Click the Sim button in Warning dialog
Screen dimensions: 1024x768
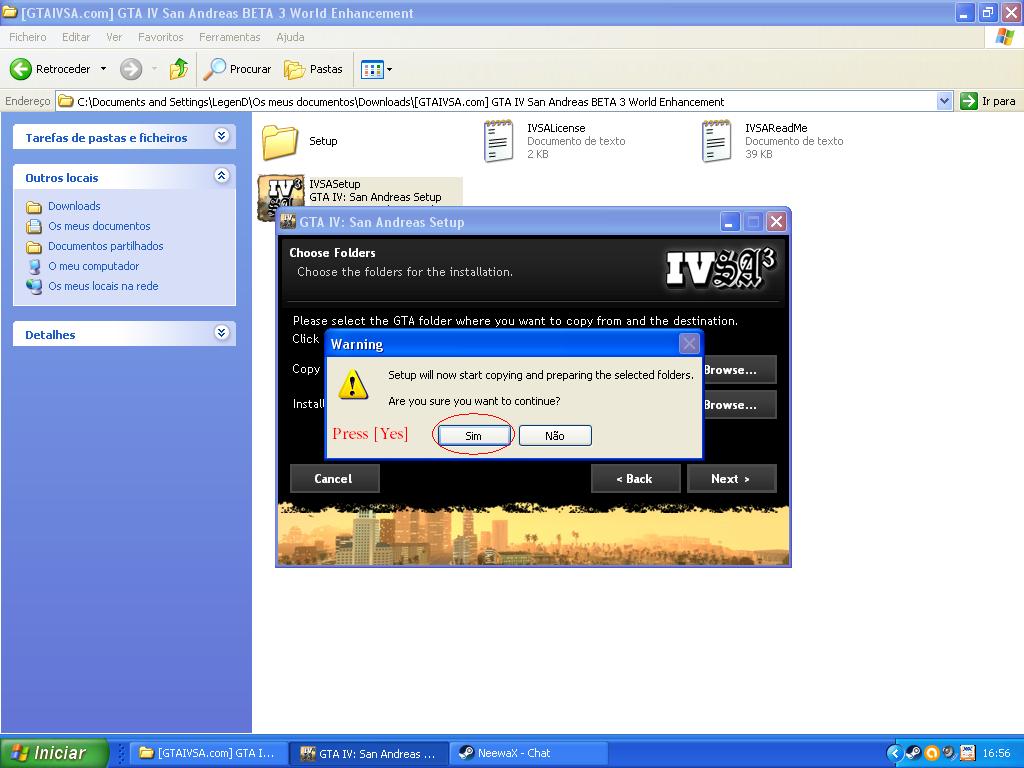pos(473,436)
